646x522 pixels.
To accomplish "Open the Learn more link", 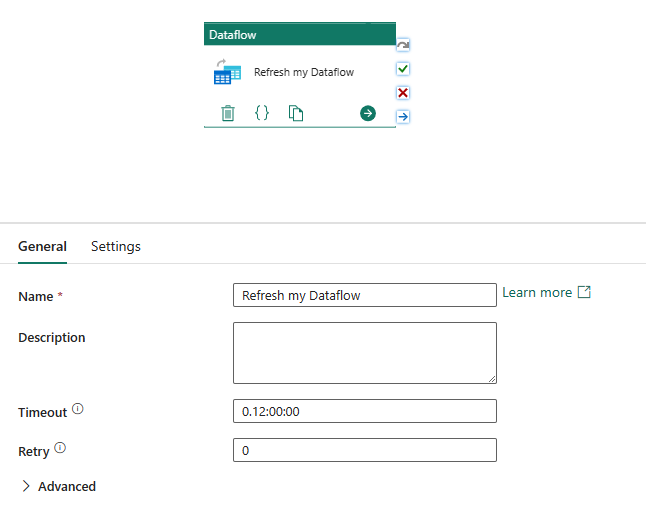I will [x=546, y=293].
